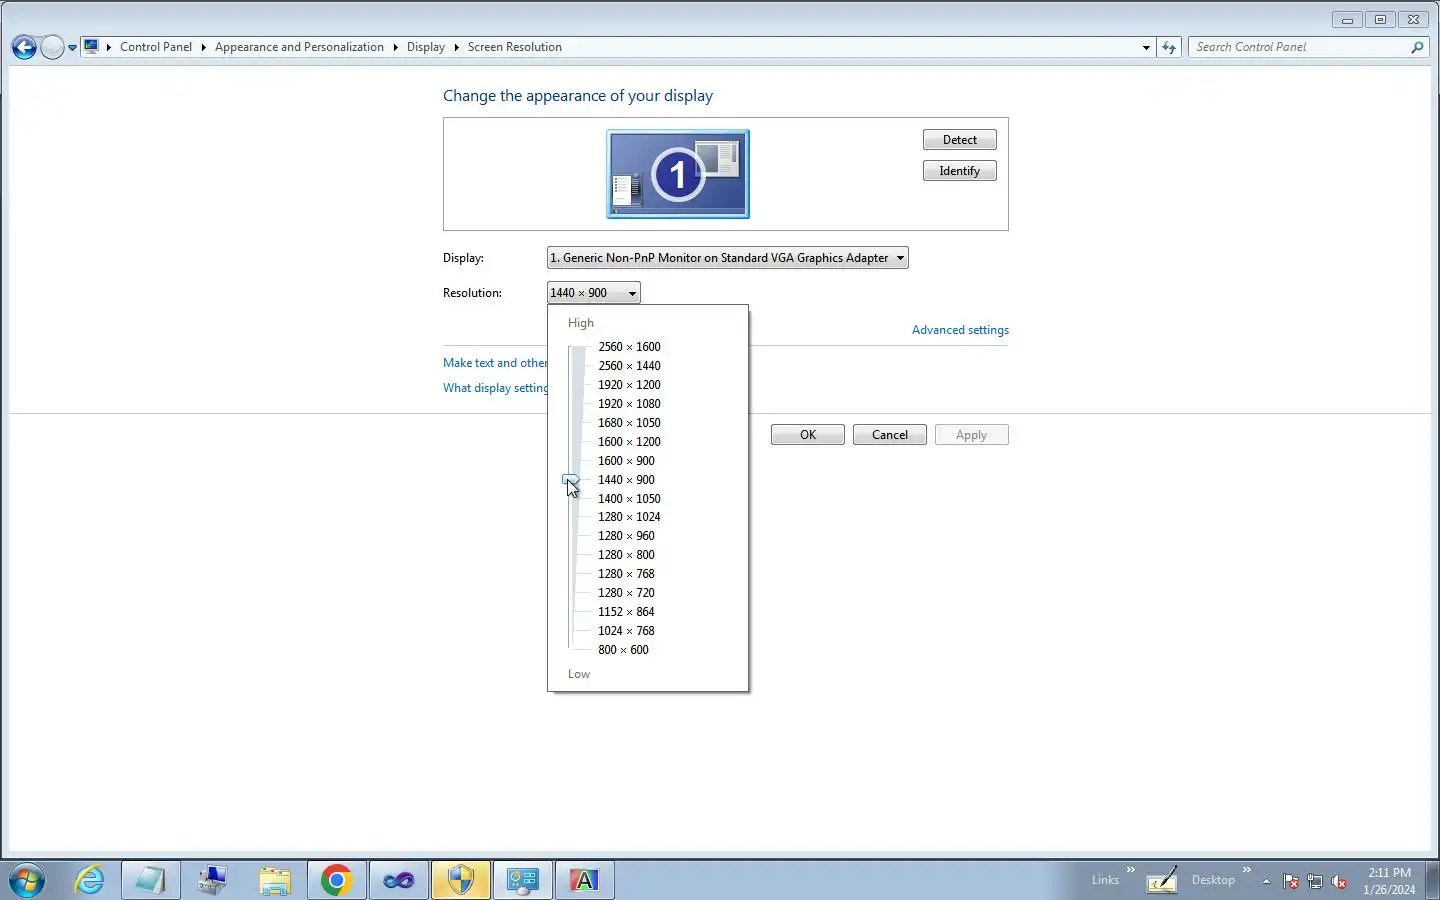Choose 1280 × 1024 resolution
This screenshot has height=900, width=1440.
[x=629, y=517]
